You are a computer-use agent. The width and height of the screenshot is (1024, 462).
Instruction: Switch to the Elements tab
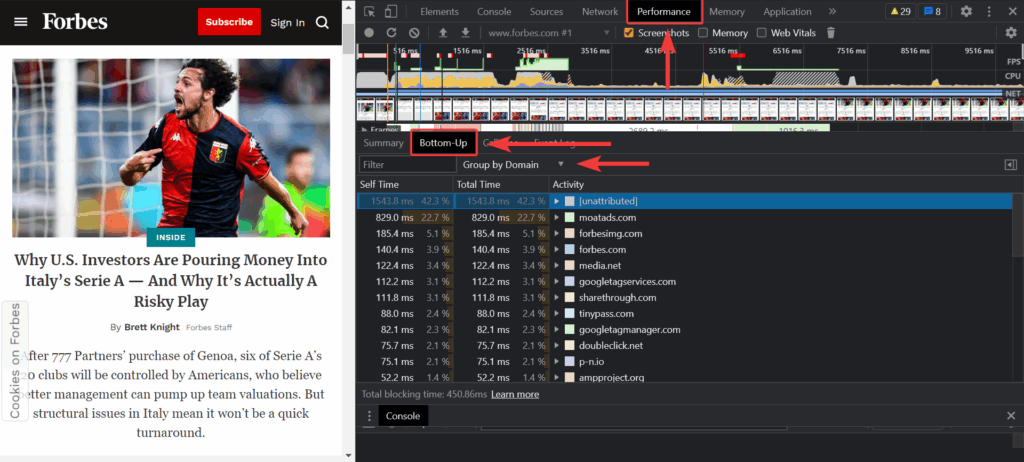pyautogui.click(x=440, y=11)
